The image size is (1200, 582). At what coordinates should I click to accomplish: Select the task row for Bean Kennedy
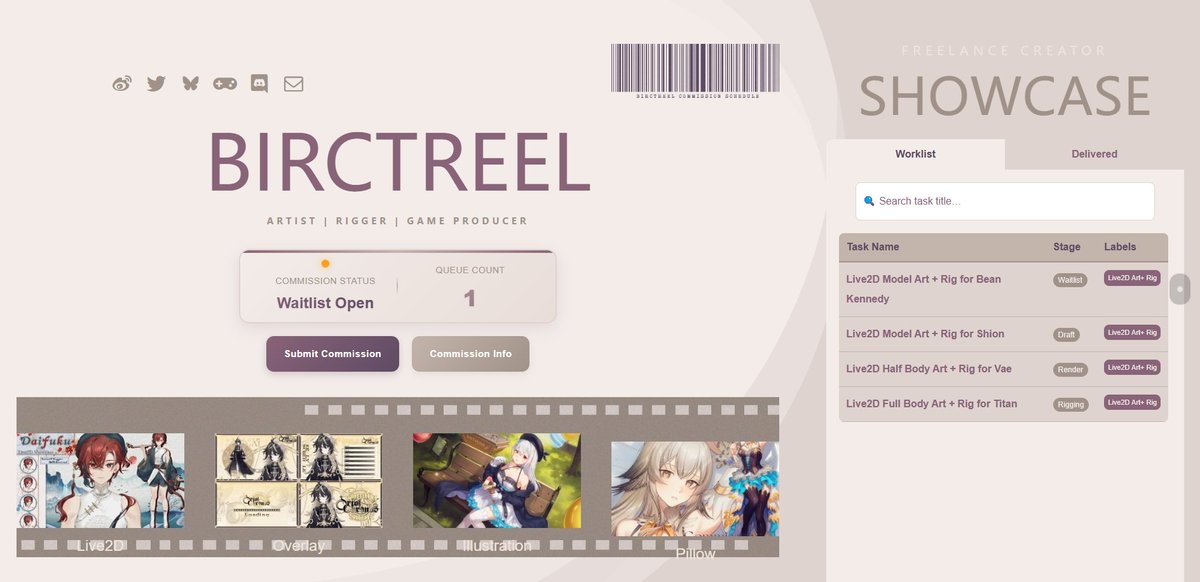pyautogui.click(x=1003, y=289)
